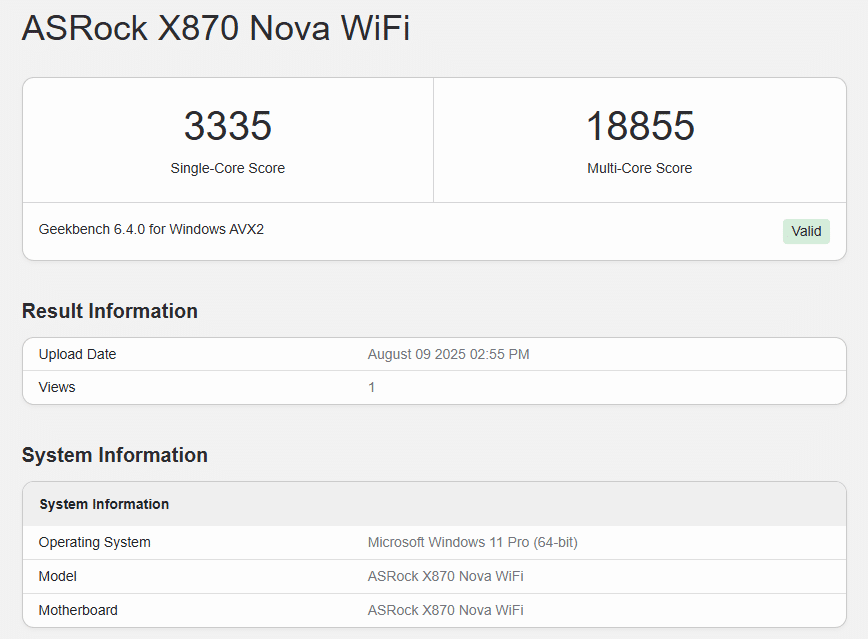Click the Valid status badge
Image resolution: width=868 pixels, height=639 pixels.
[x=806, y=231]
